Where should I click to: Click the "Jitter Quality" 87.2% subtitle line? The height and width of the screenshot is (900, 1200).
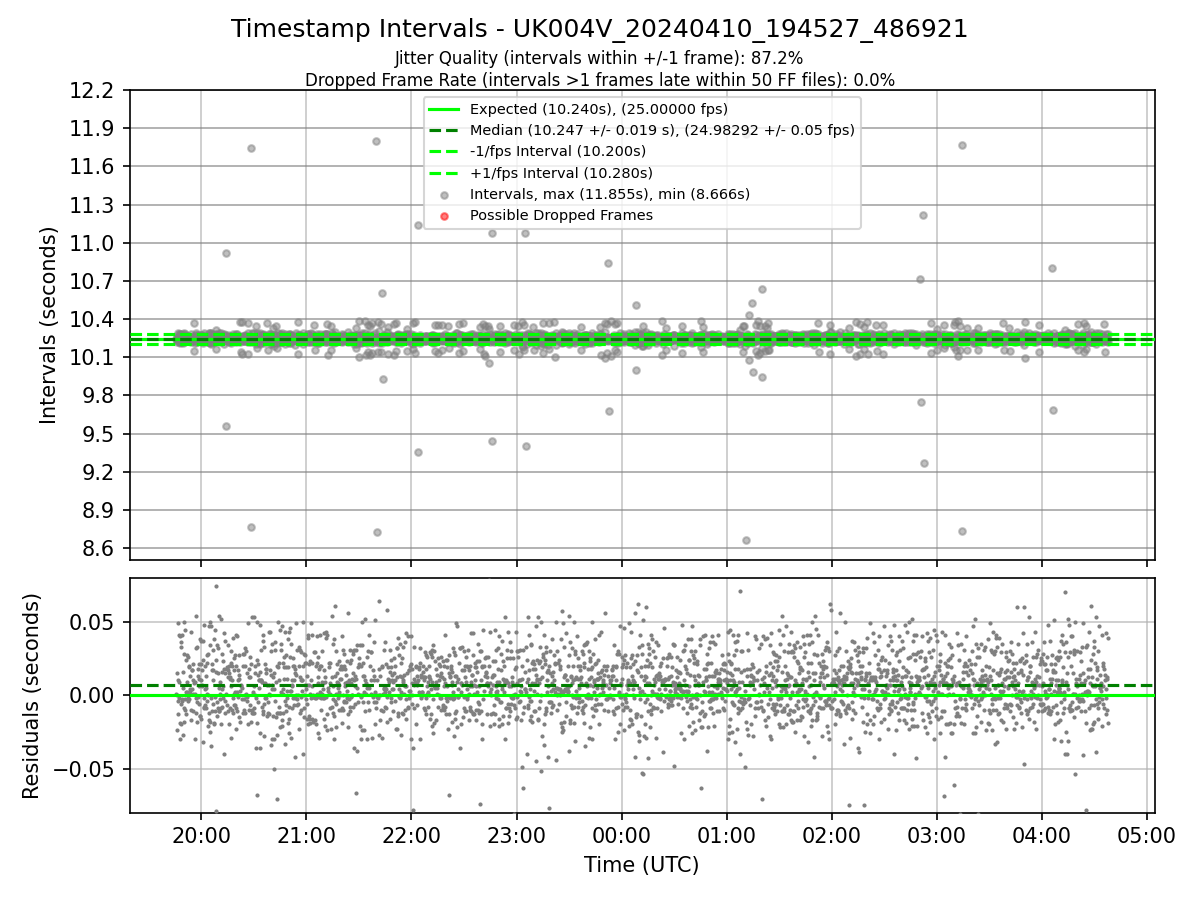599,58
